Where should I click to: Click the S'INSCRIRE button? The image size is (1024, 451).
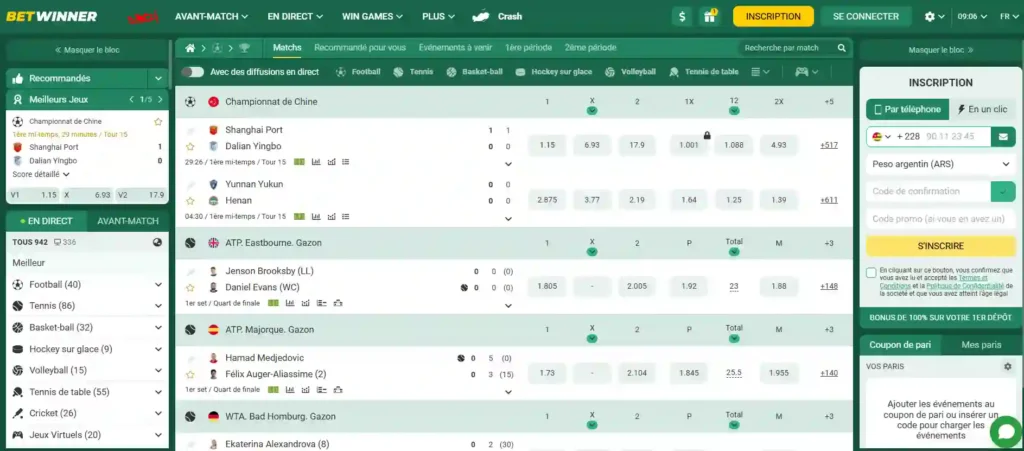(940, 246)
